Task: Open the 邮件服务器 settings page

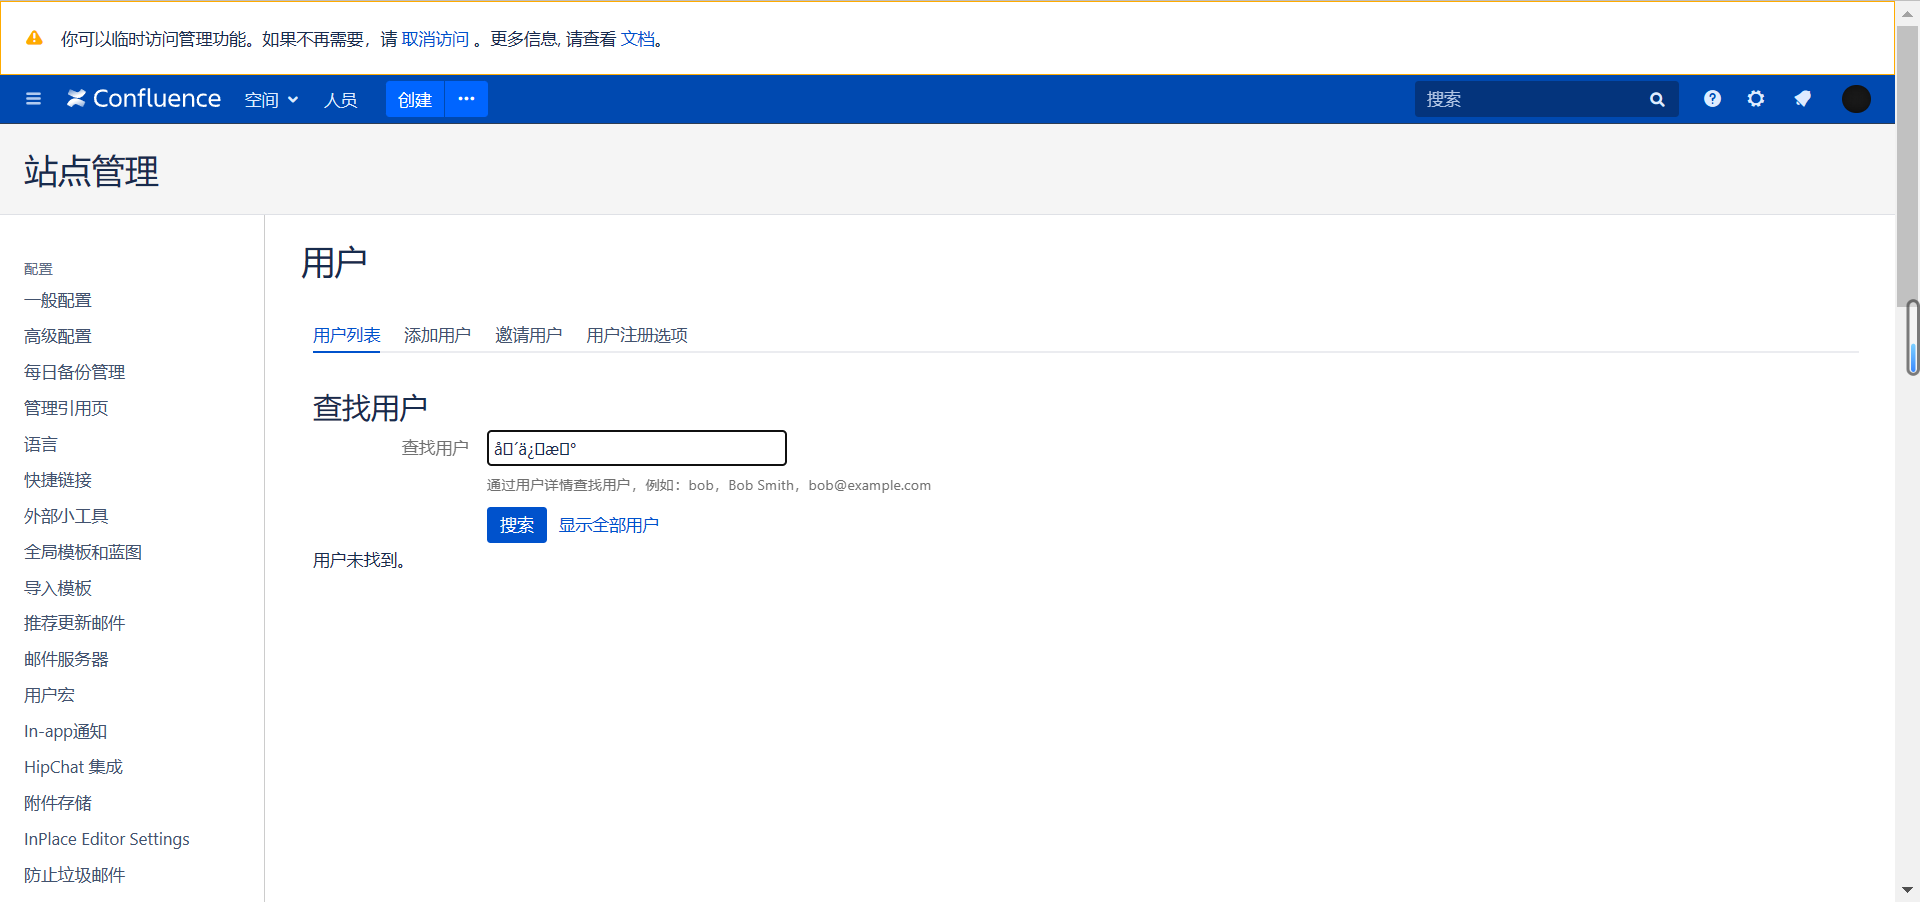Action: 66,659
